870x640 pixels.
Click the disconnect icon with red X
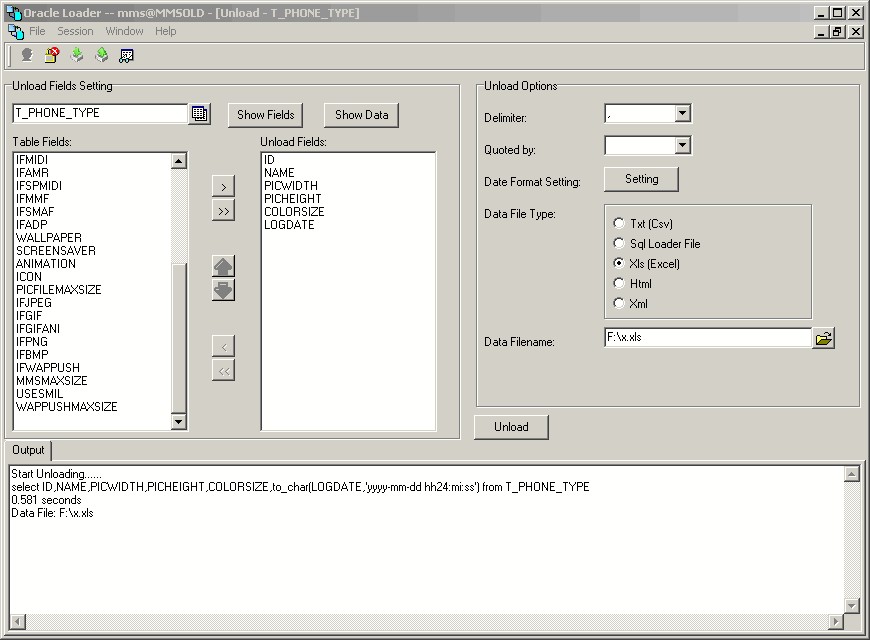tap(52, 56)
